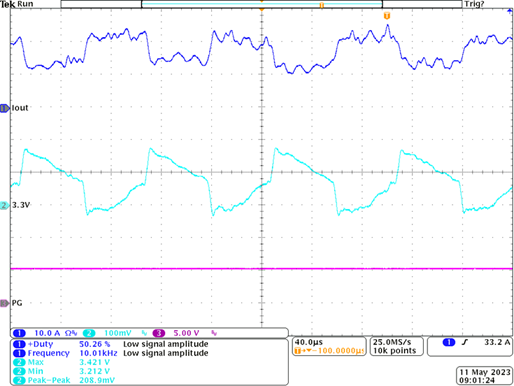Click the +Duty measurement readout
514x386 pixels.
110,344
